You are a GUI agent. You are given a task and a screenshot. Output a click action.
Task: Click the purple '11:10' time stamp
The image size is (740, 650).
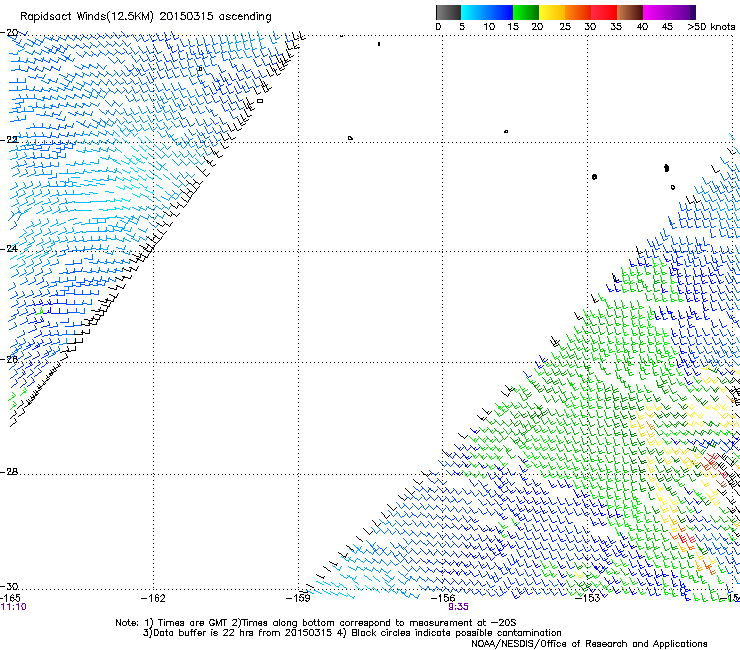[x=14, y=607]
